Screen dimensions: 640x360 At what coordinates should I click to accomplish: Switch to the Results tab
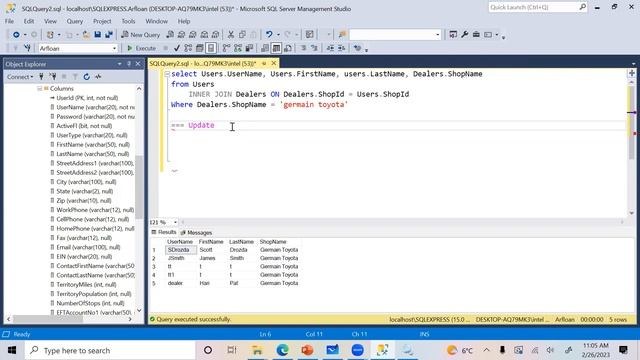pos(164,232)
